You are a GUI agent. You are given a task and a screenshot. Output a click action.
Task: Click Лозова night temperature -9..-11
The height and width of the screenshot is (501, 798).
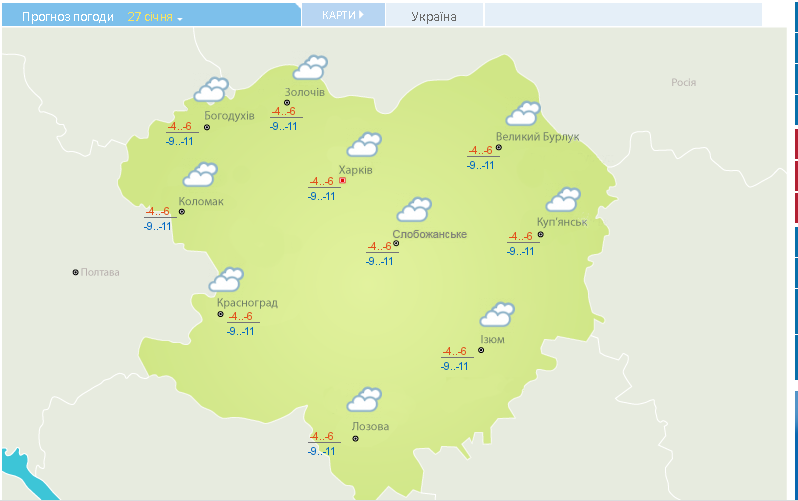coord(322,451)
